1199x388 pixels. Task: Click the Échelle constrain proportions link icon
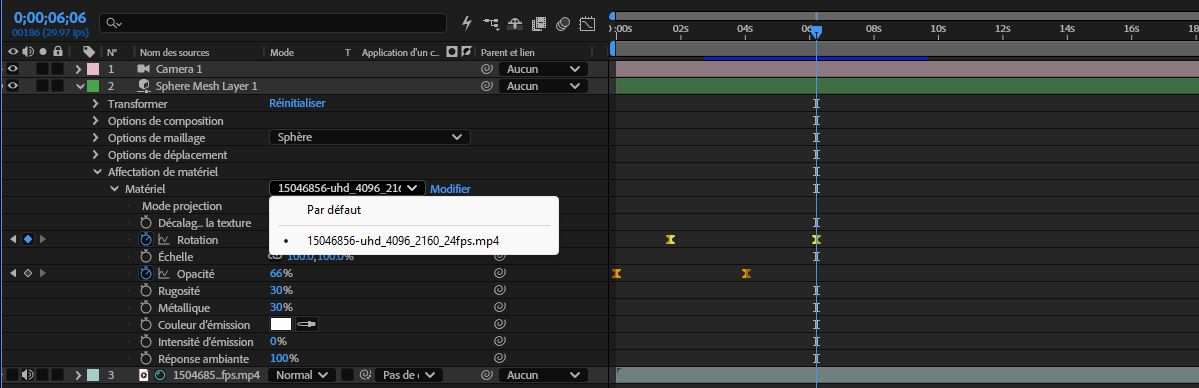pyautogui.click(x=276, y=256)
